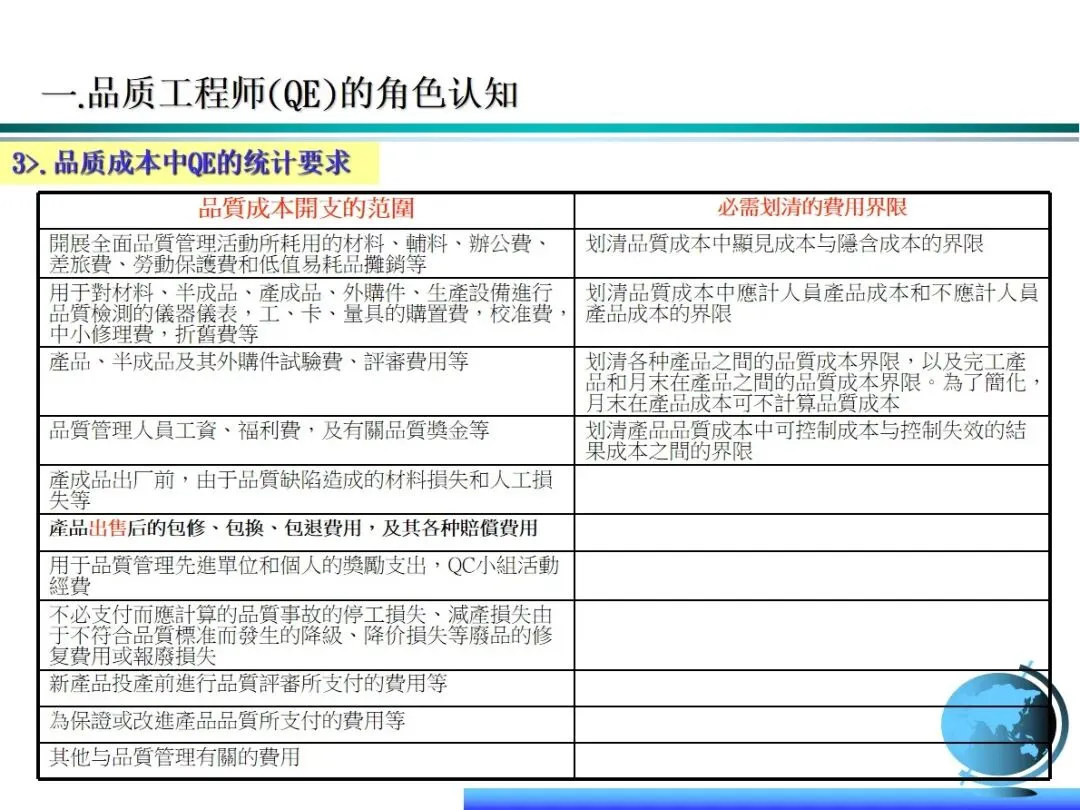Click the cell 品質管理人員工資、福利費
The image size is (1080, 810).
(x=307, y=440)
